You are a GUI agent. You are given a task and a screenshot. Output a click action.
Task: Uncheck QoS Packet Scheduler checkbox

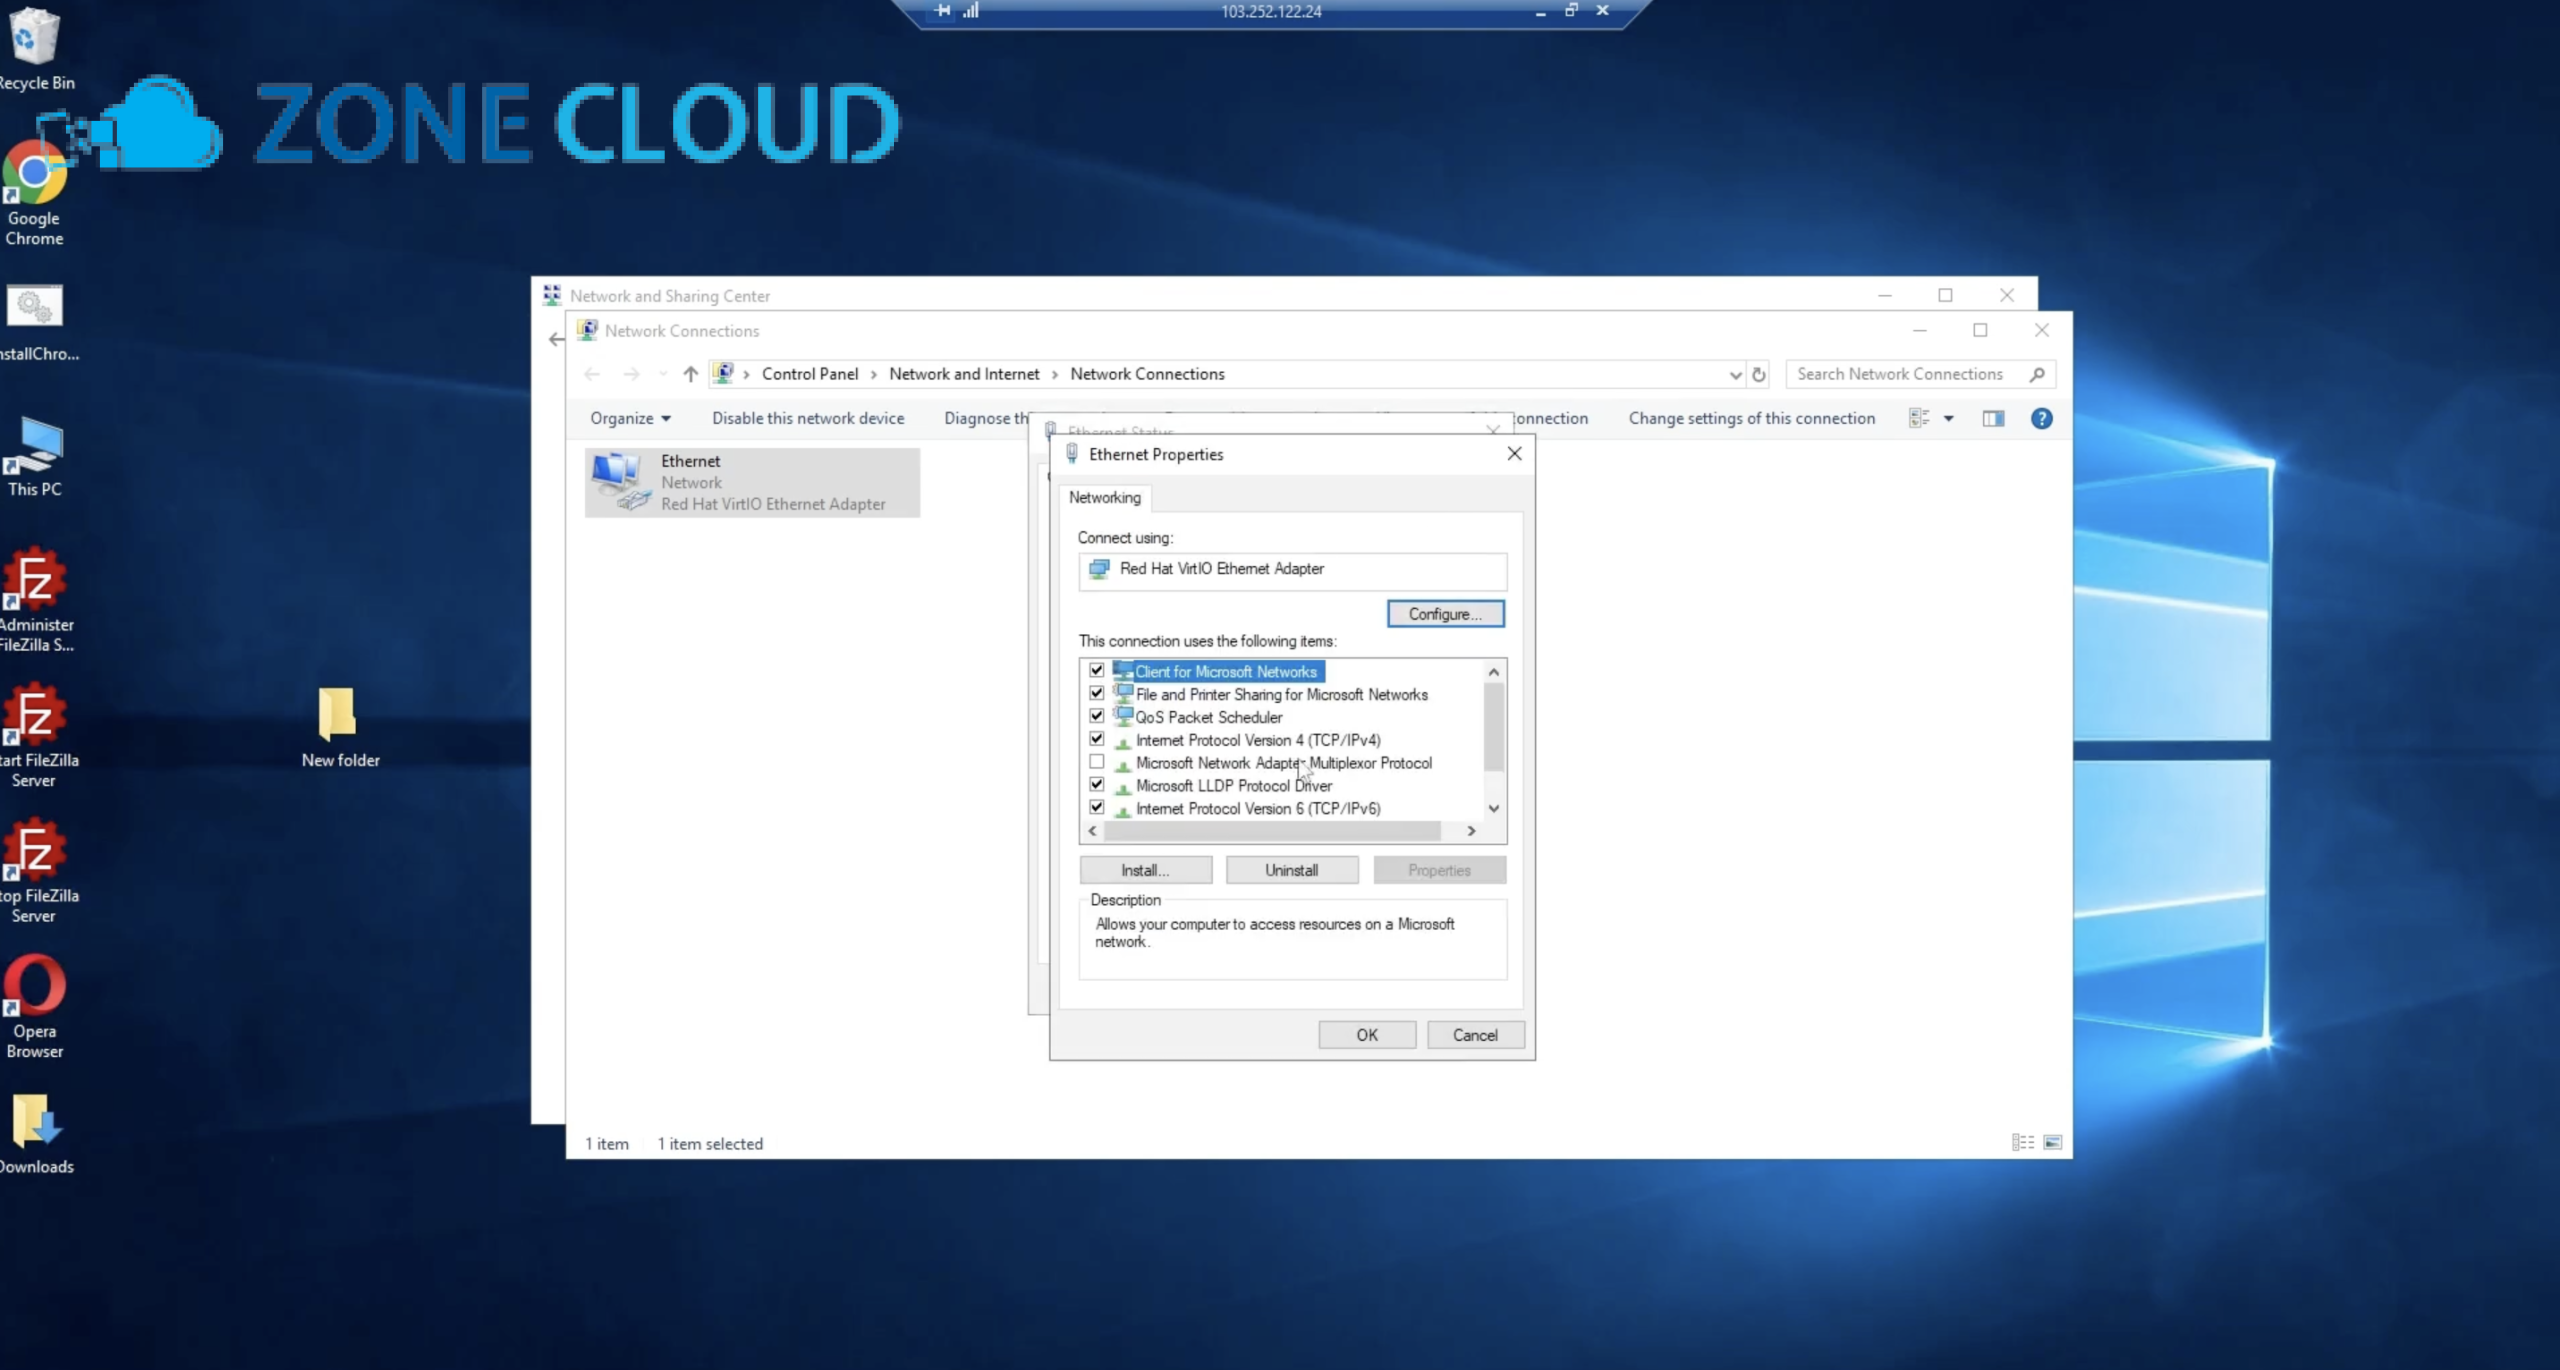tap(1097, 716)
